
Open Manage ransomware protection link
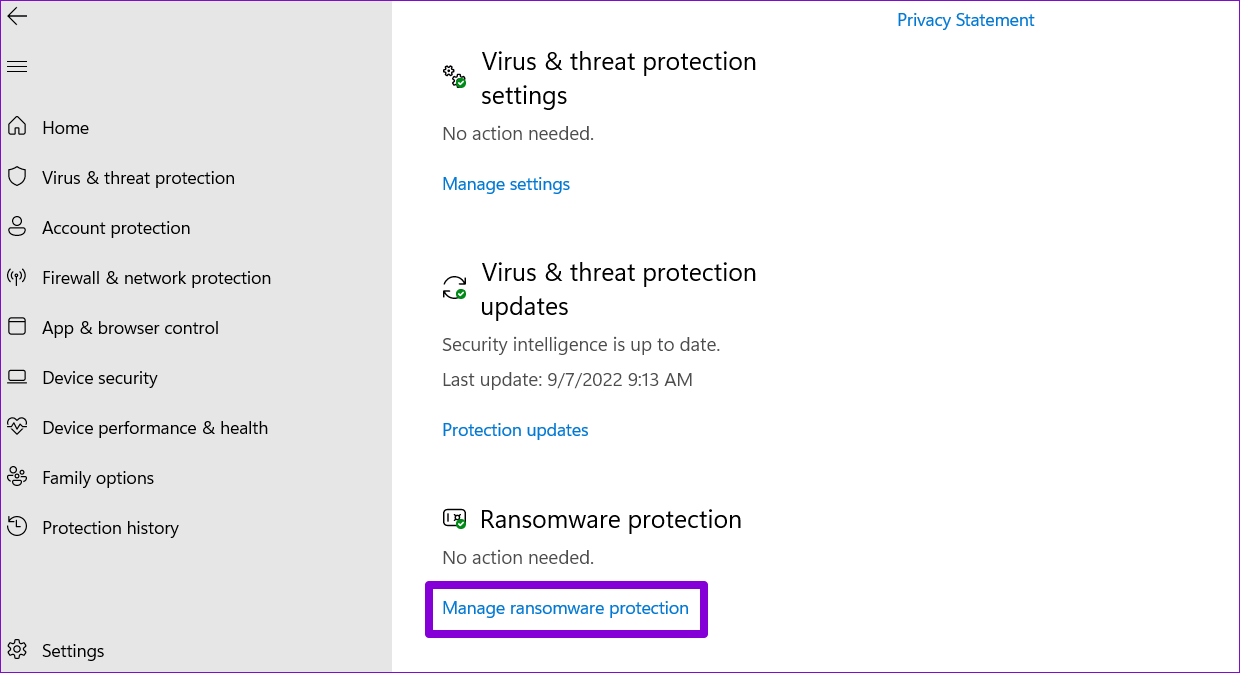tap(565, 608)
